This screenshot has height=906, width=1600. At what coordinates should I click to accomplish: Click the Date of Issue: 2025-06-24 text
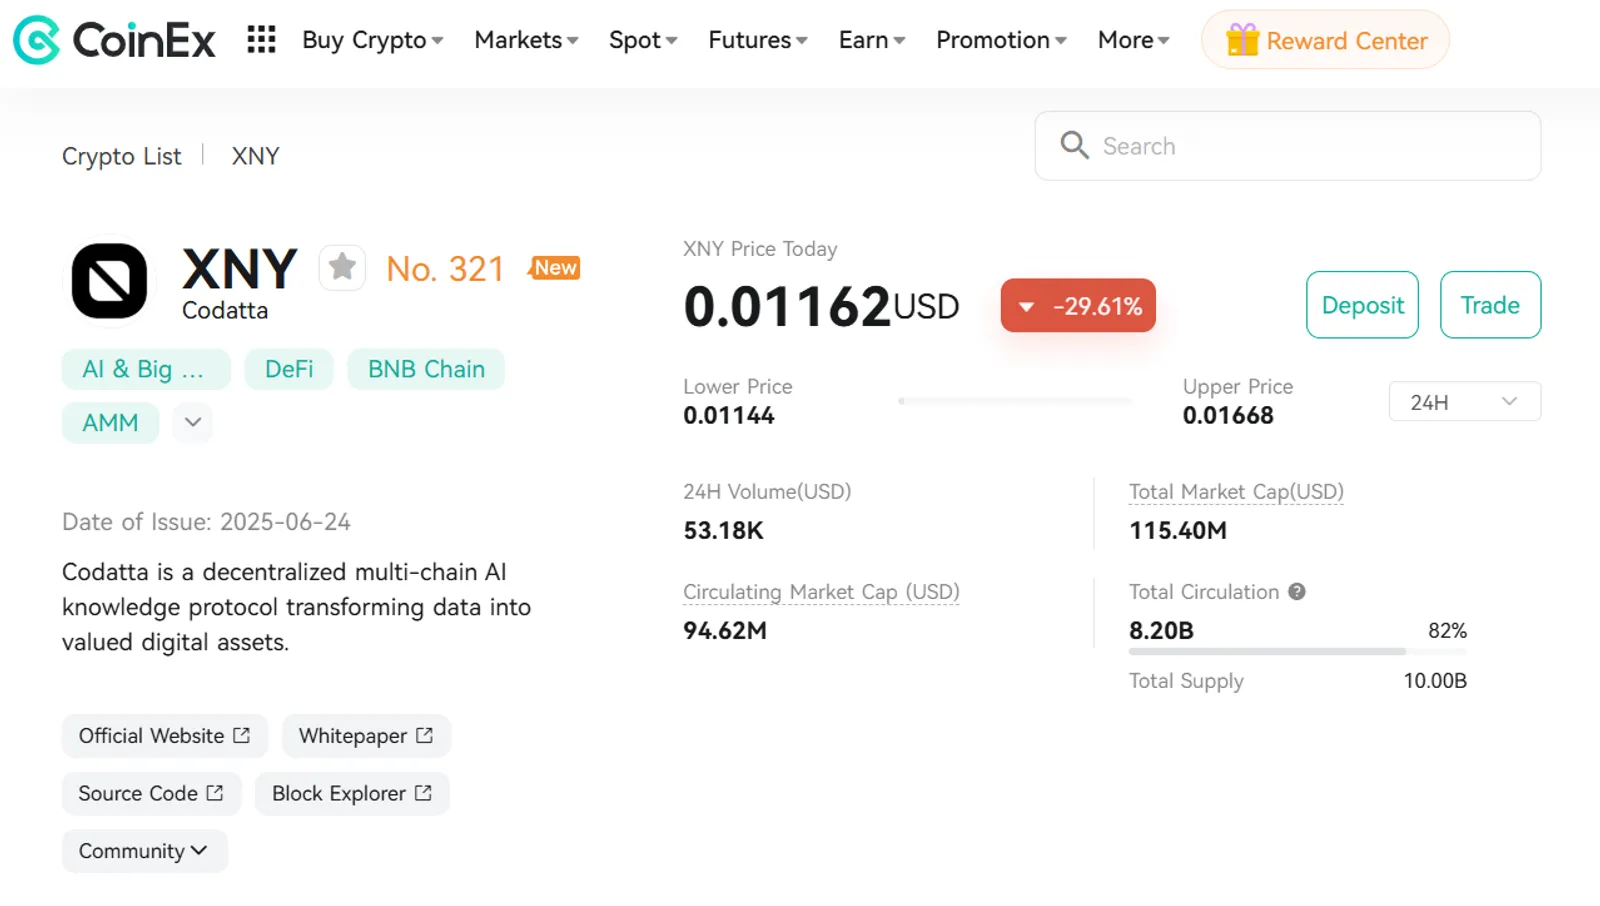206,522
